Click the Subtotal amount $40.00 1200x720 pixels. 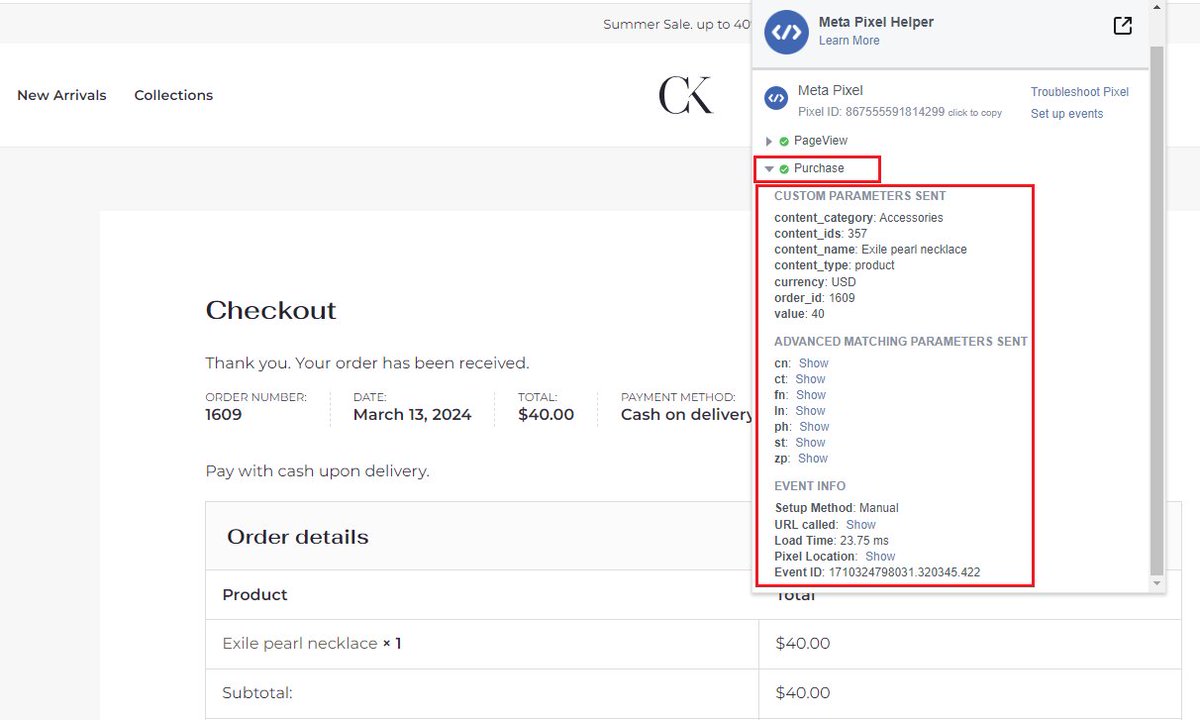pyautogui.click(x=803, y=693)
